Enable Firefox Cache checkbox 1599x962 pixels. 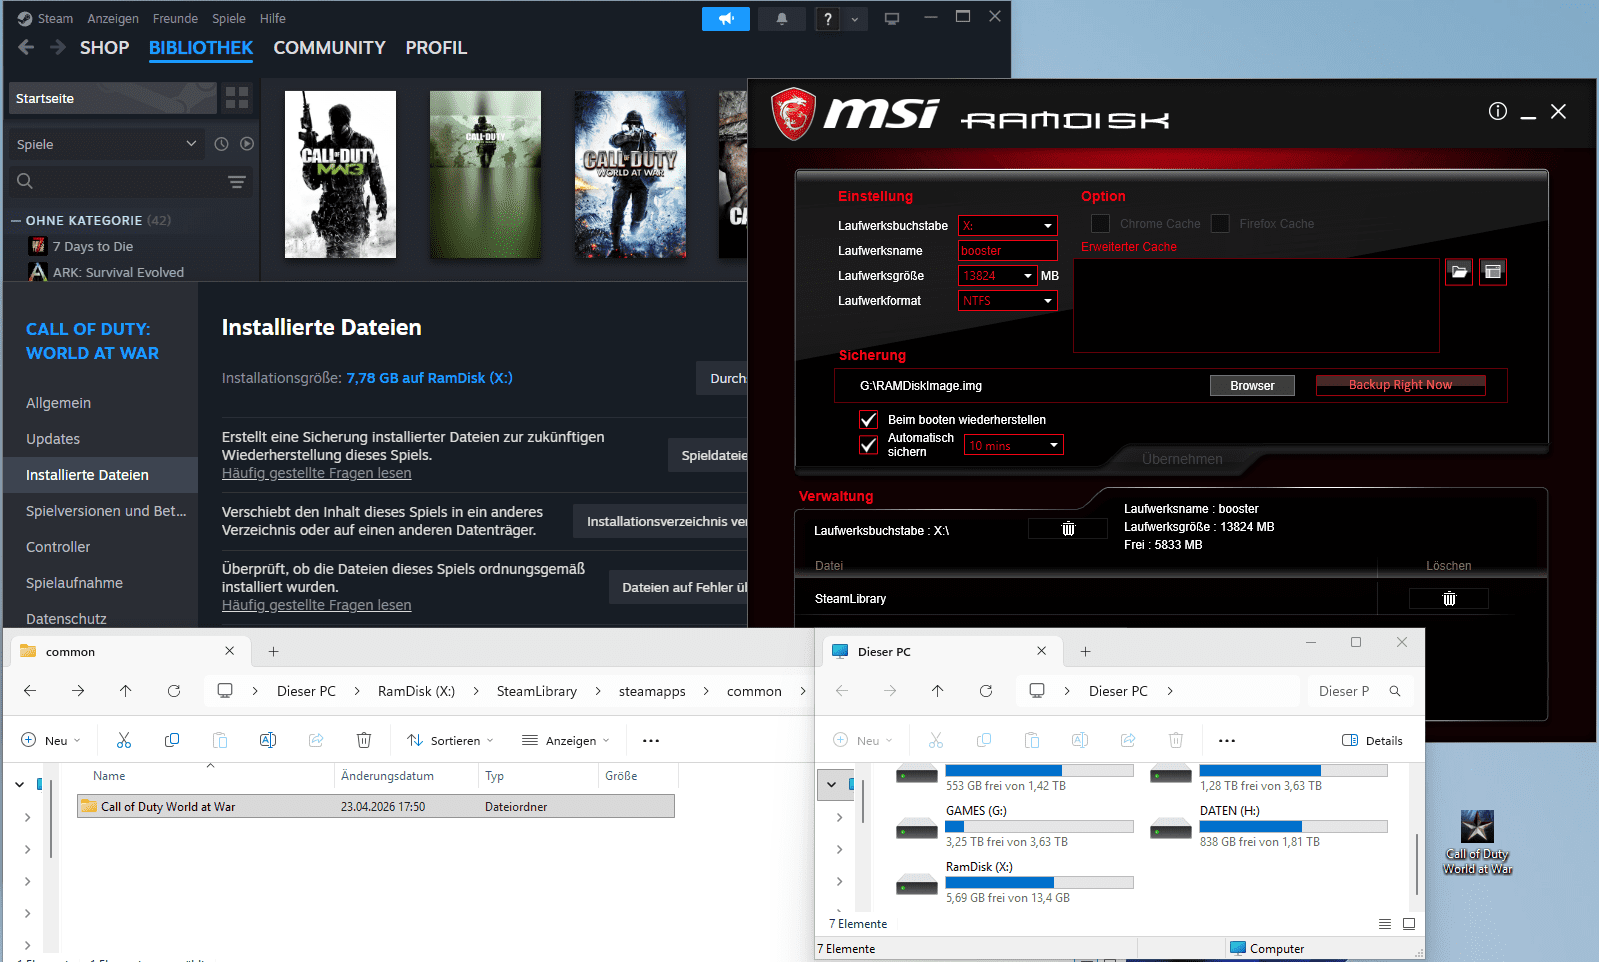[1220, 224]
